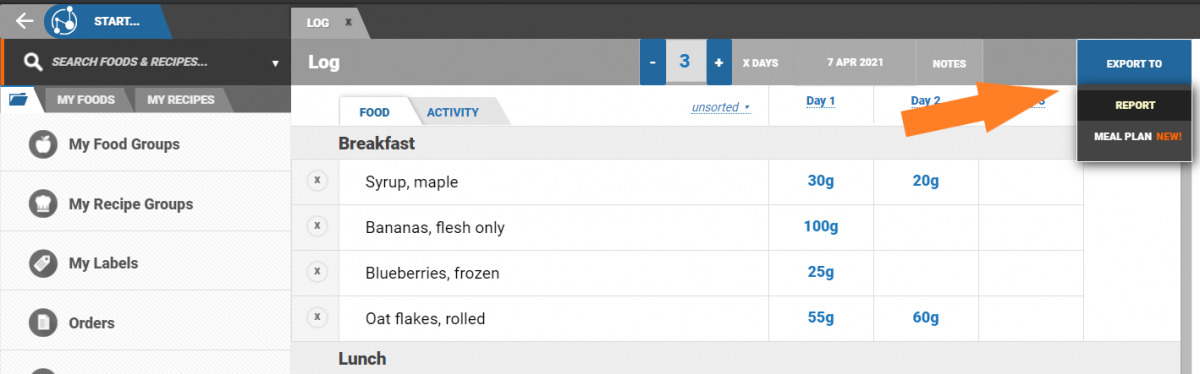
Task: Open My Recipe Groups chef hat icon
Action: click(x=43, y=204)
